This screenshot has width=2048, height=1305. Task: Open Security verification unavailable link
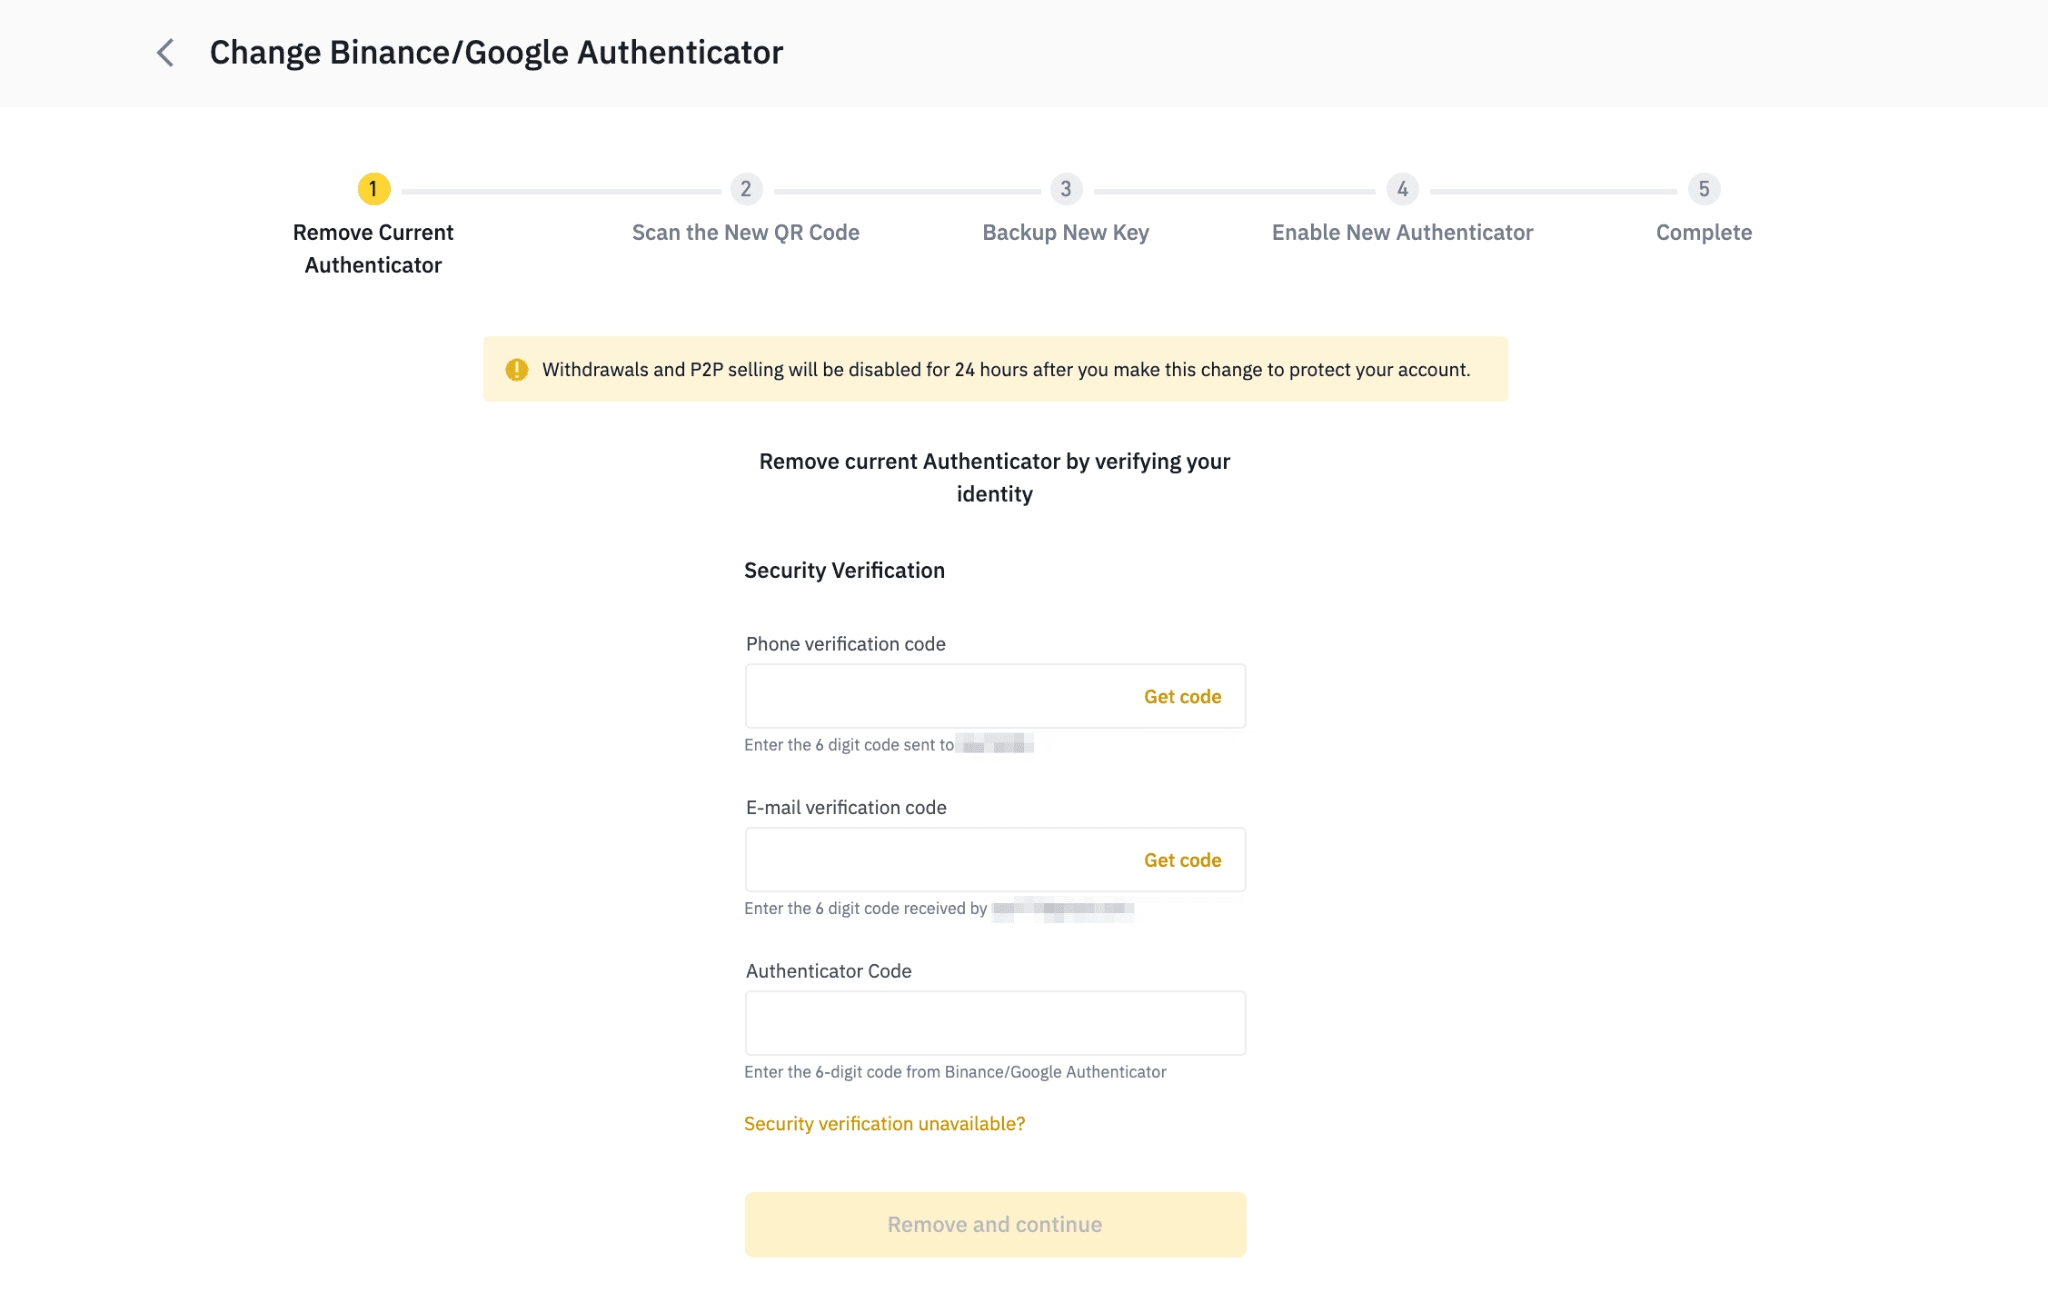coord(884,1124)
